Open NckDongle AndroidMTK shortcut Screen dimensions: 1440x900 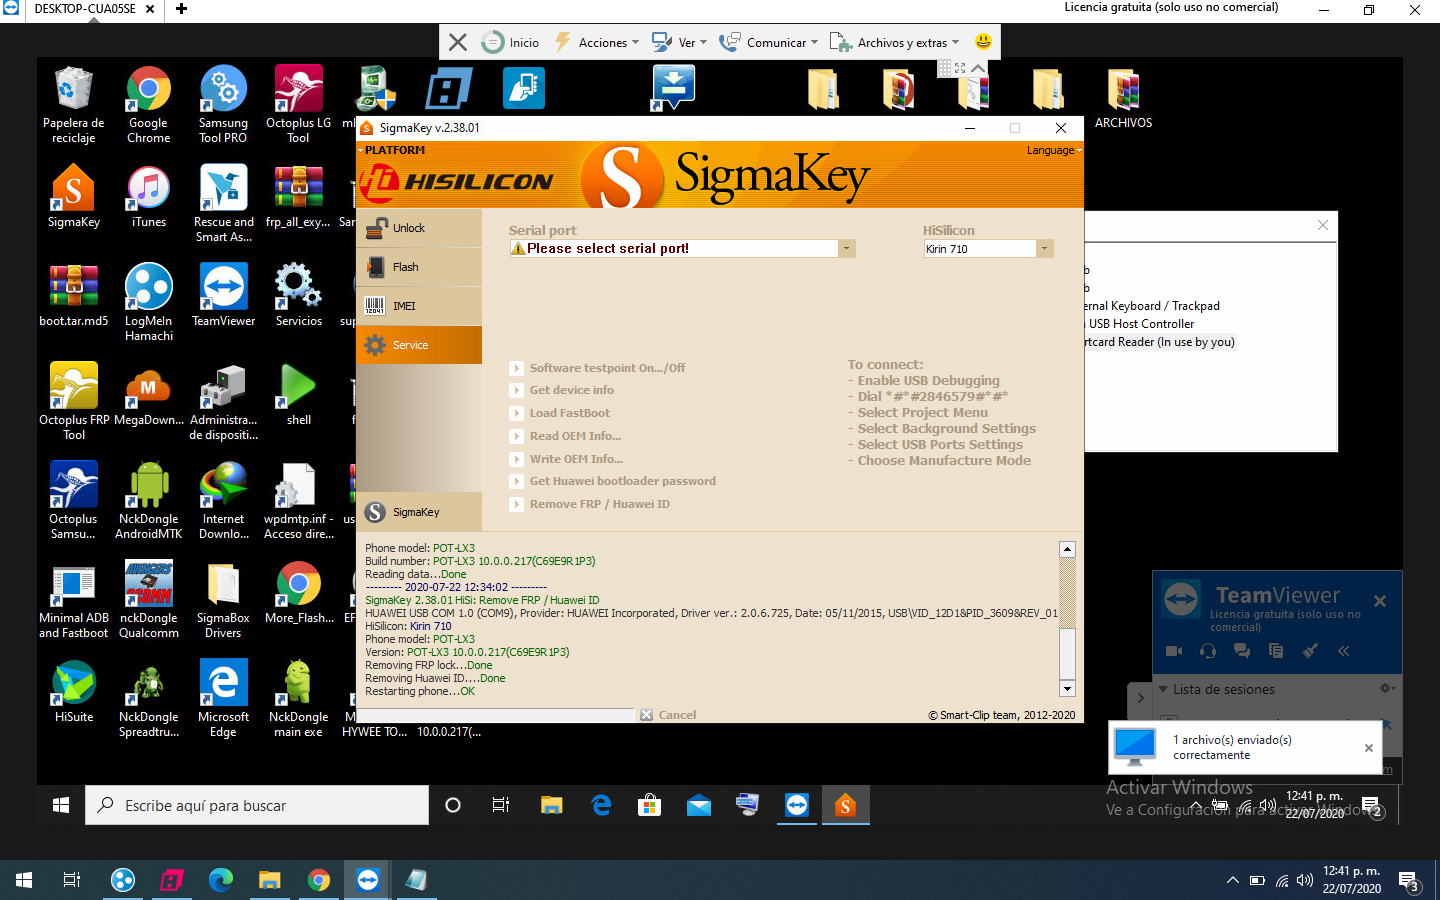[x=149, y=500]
